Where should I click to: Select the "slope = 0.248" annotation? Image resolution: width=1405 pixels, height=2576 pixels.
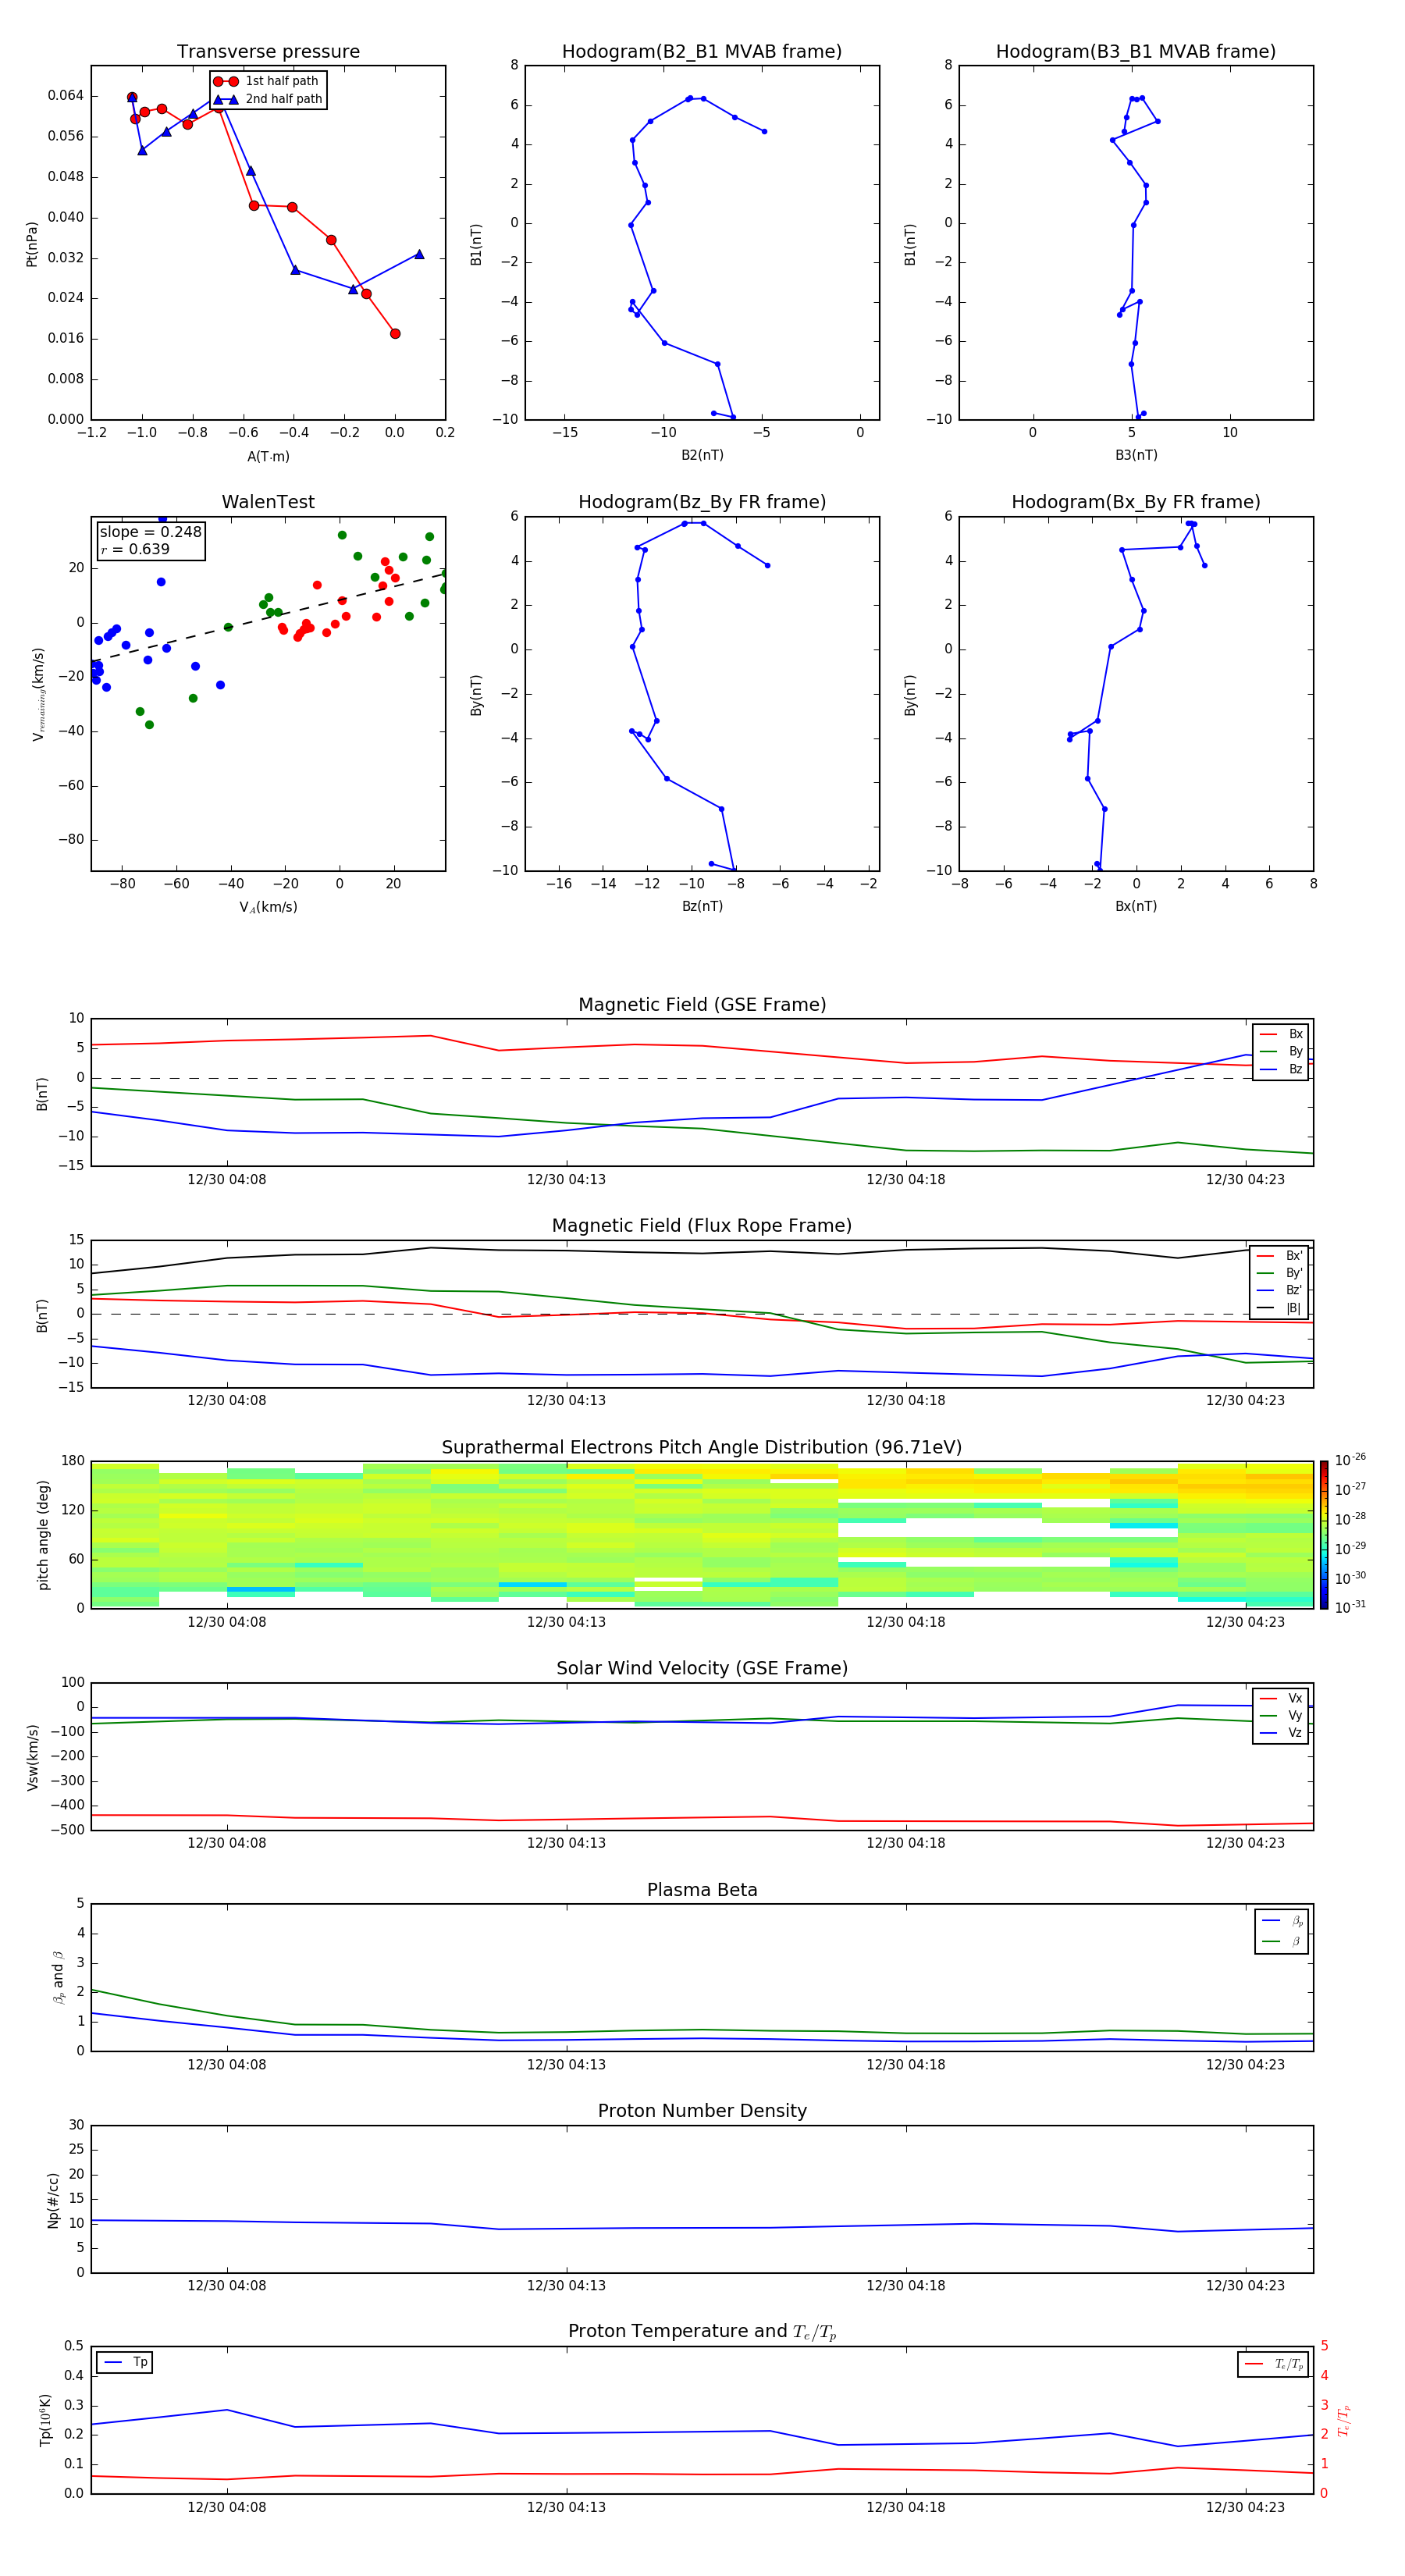(x=150, y=532)
